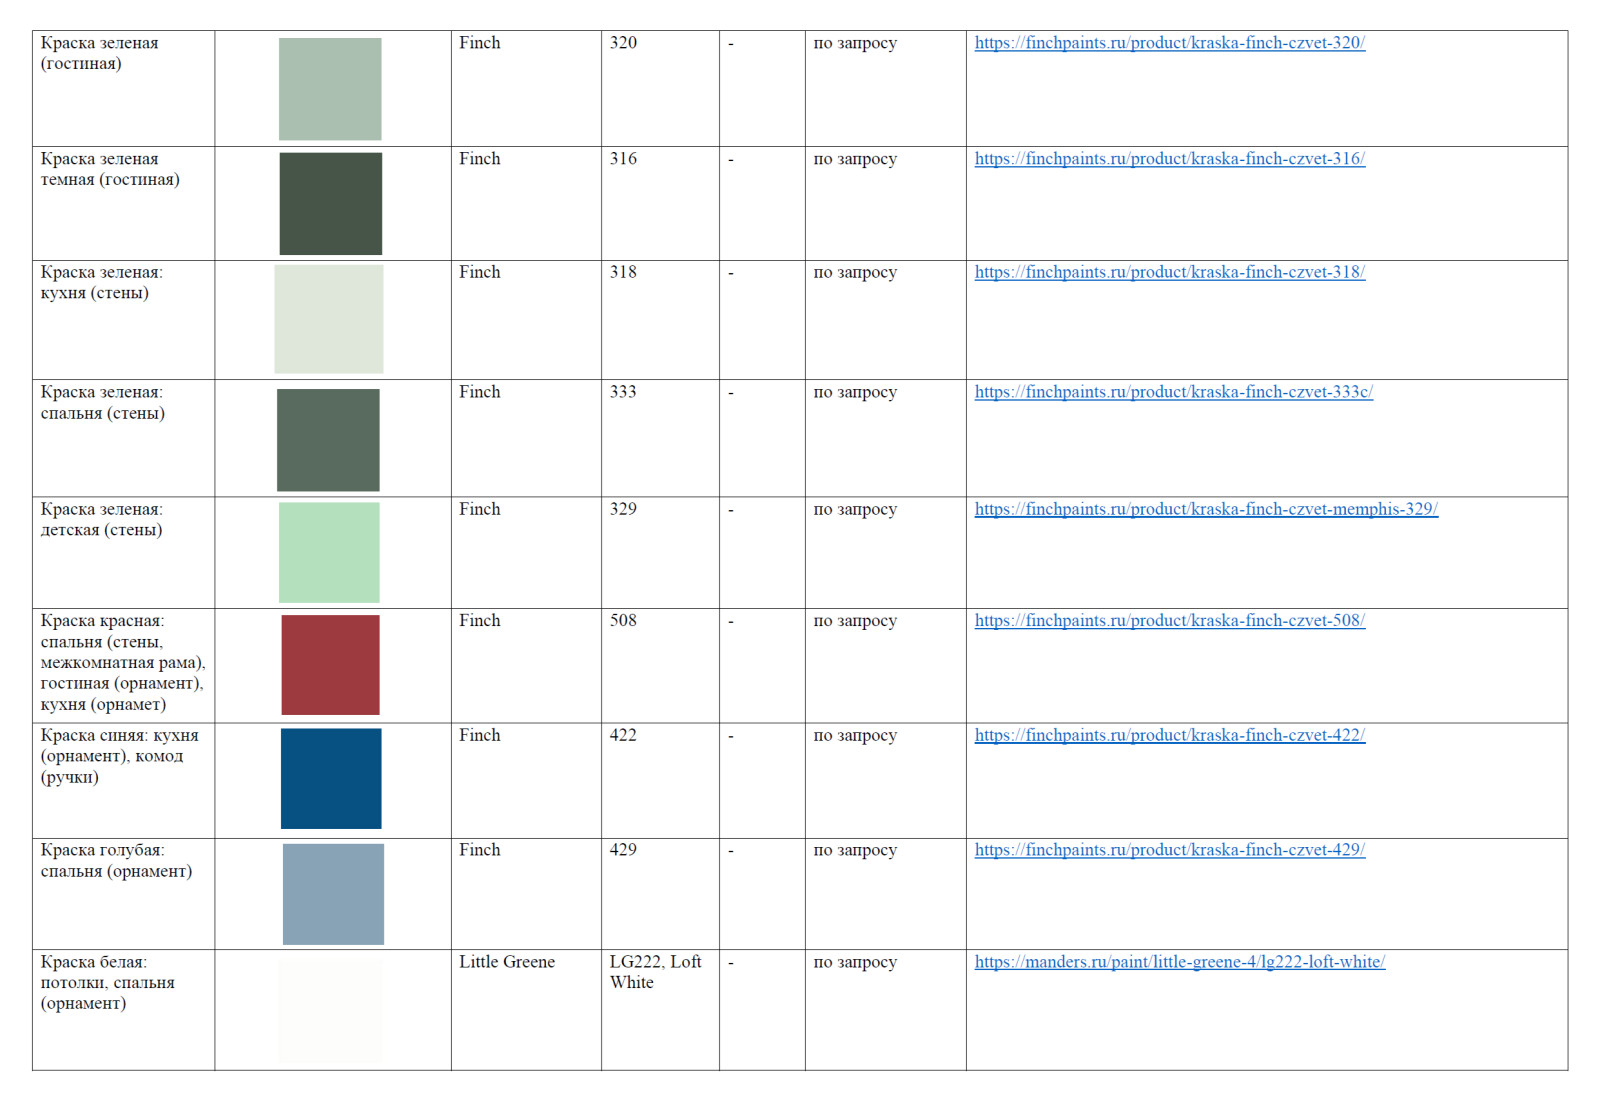Click the pale green 318 swatch
Screen dimensions: 1600x1104
click(x=329, y=319)
